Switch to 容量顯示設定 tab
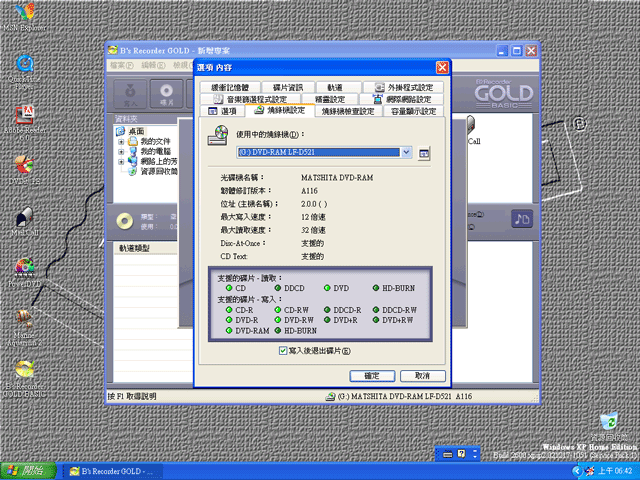Image resolution: width=640 pixels, height=480 pixels. click(413, 111)
